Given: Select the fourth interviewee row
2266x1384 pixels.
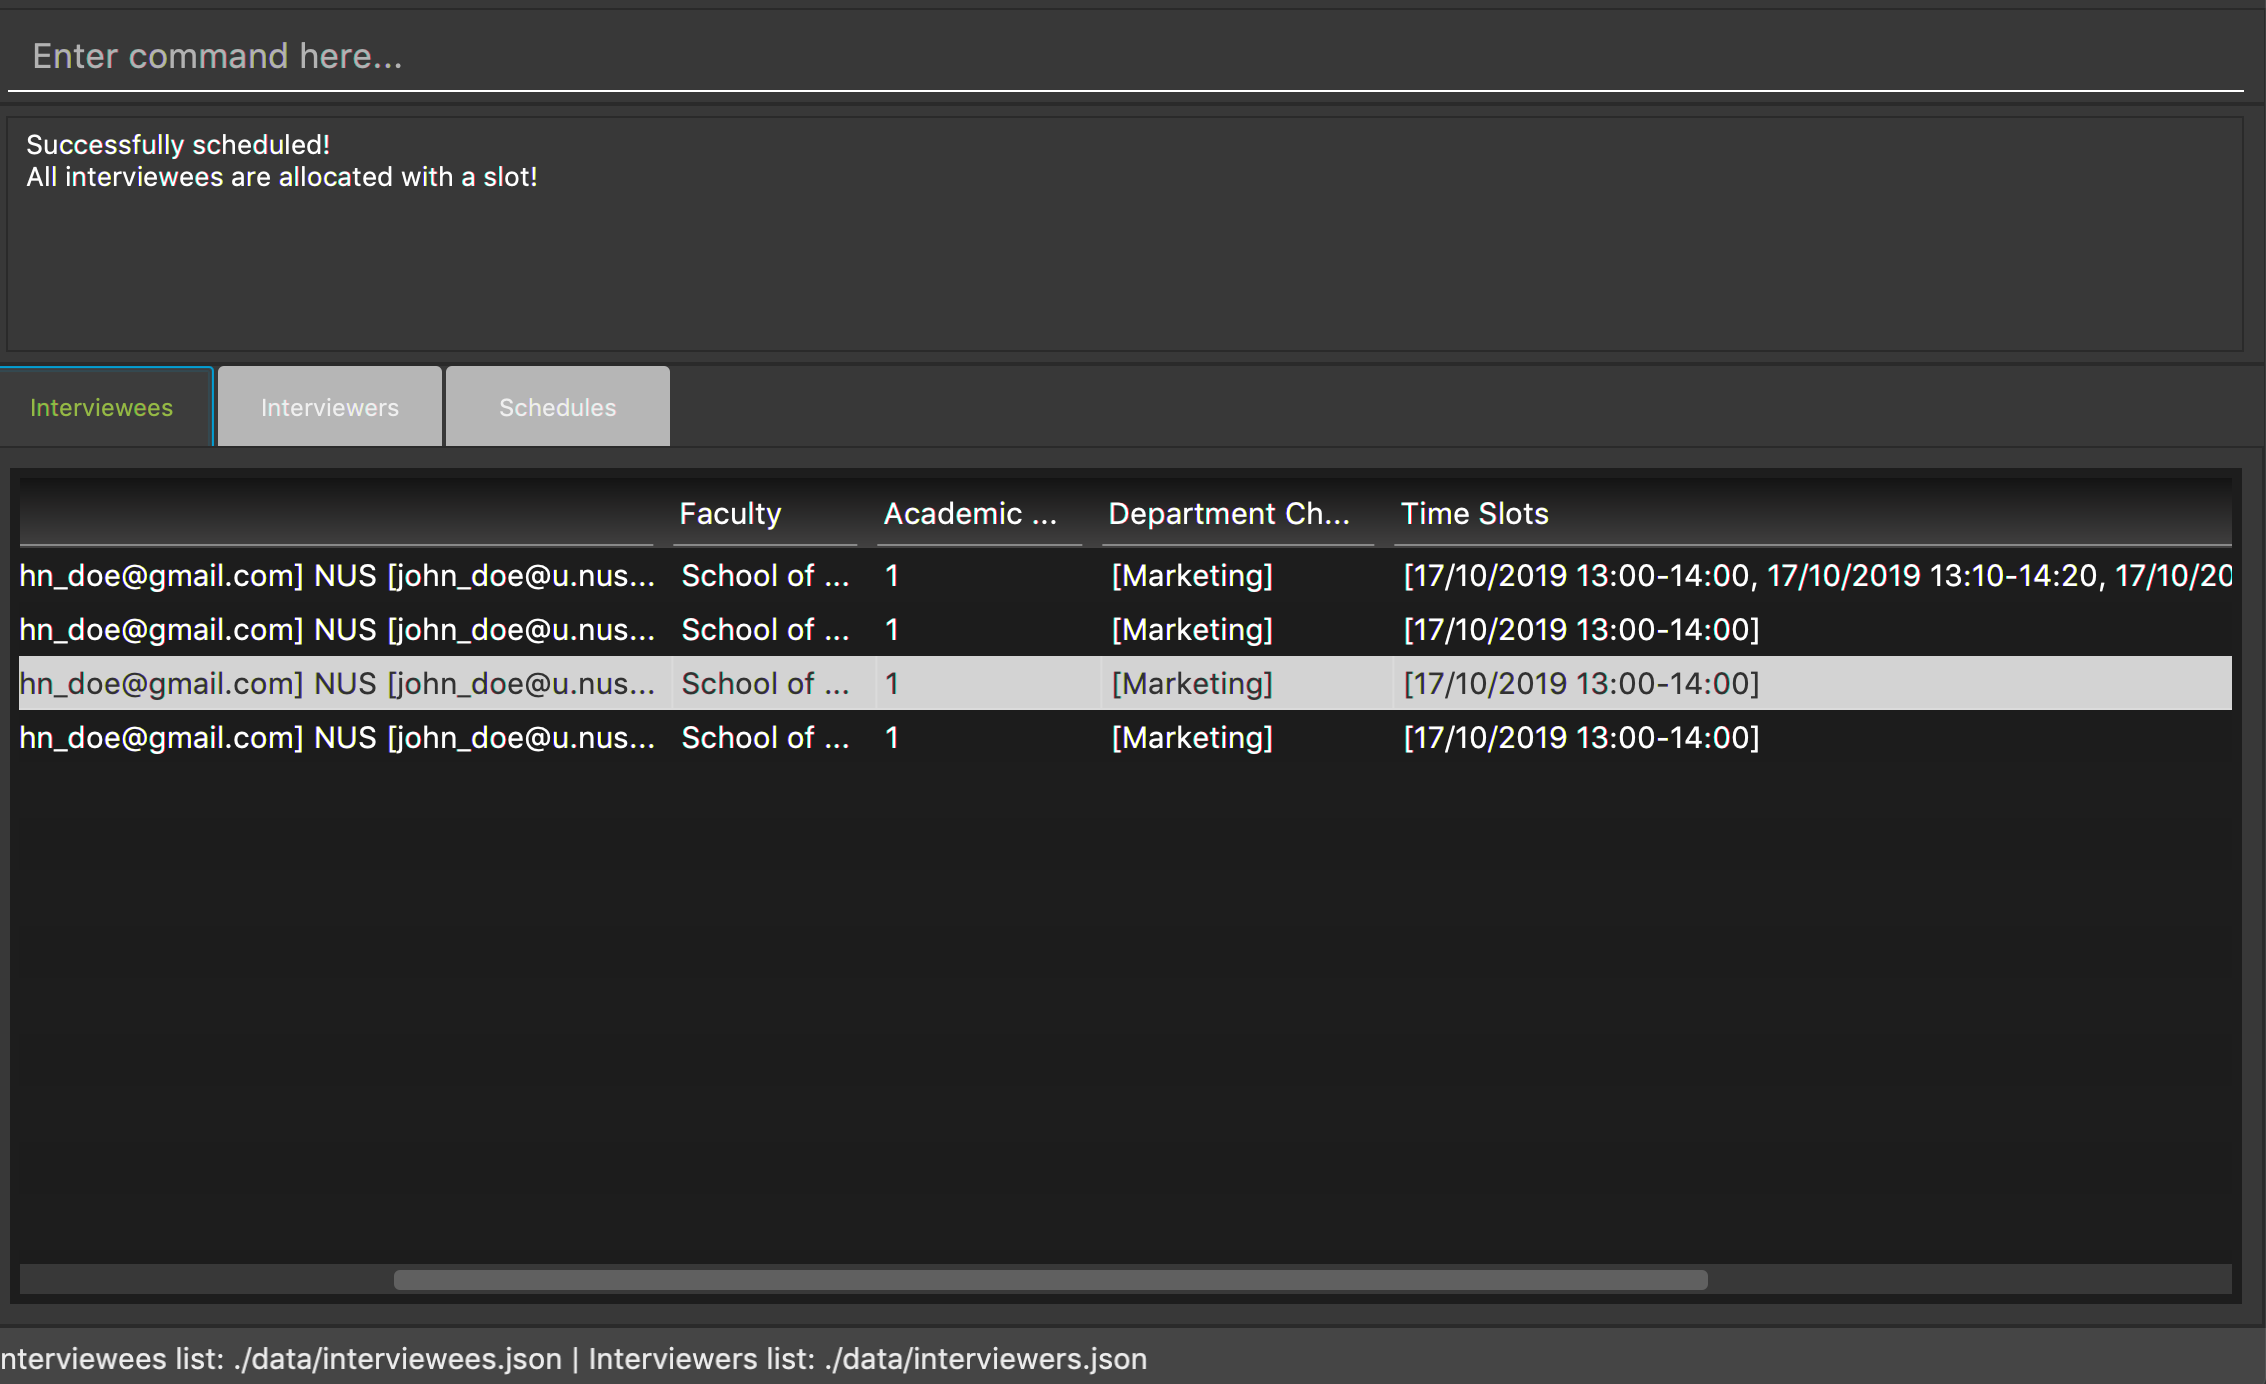Looking at the screenshot, I should [x=336, y=738].
